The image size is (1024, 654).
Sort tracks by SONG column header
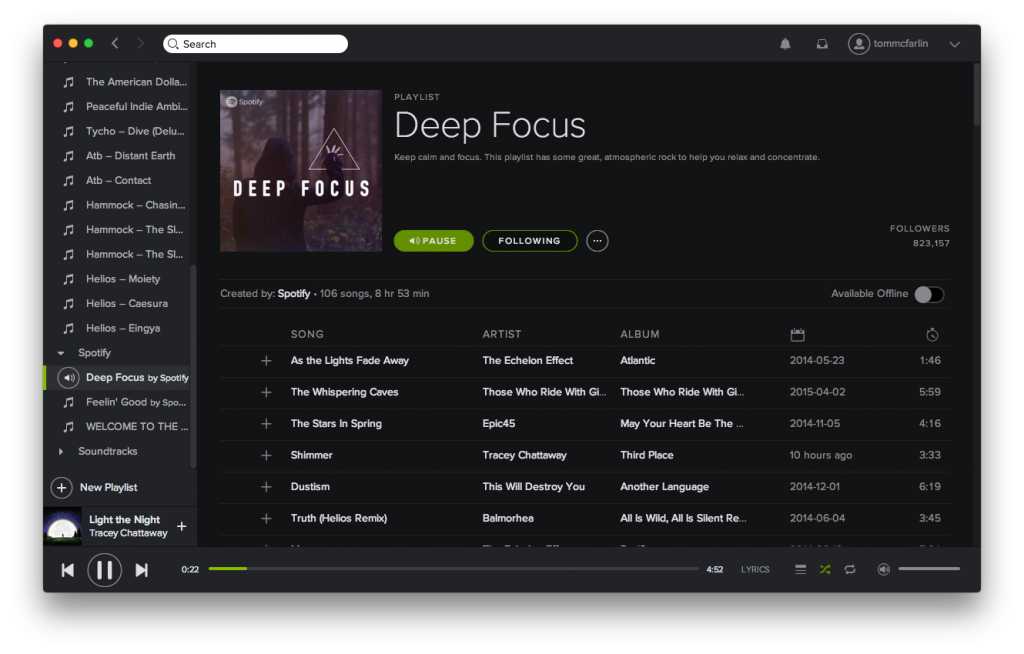coord(307,334)
